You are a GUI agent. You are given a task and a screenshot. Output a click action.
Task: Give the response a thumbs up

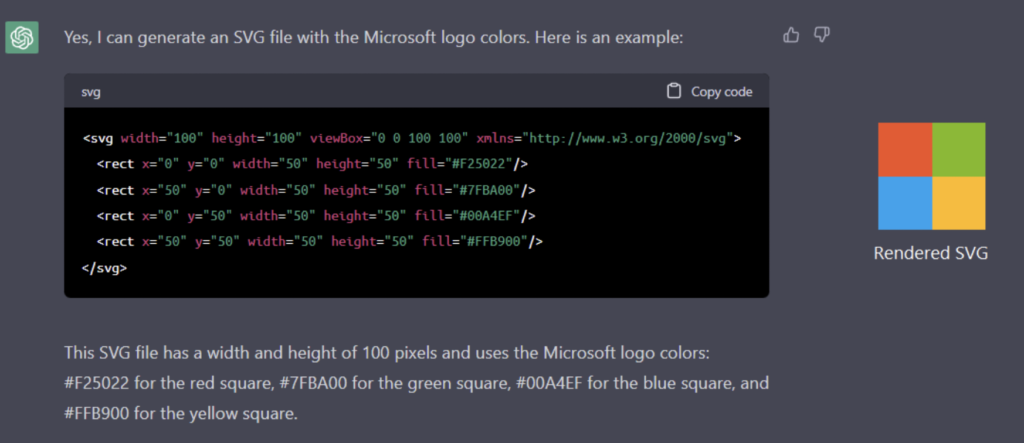pos(791,35)
